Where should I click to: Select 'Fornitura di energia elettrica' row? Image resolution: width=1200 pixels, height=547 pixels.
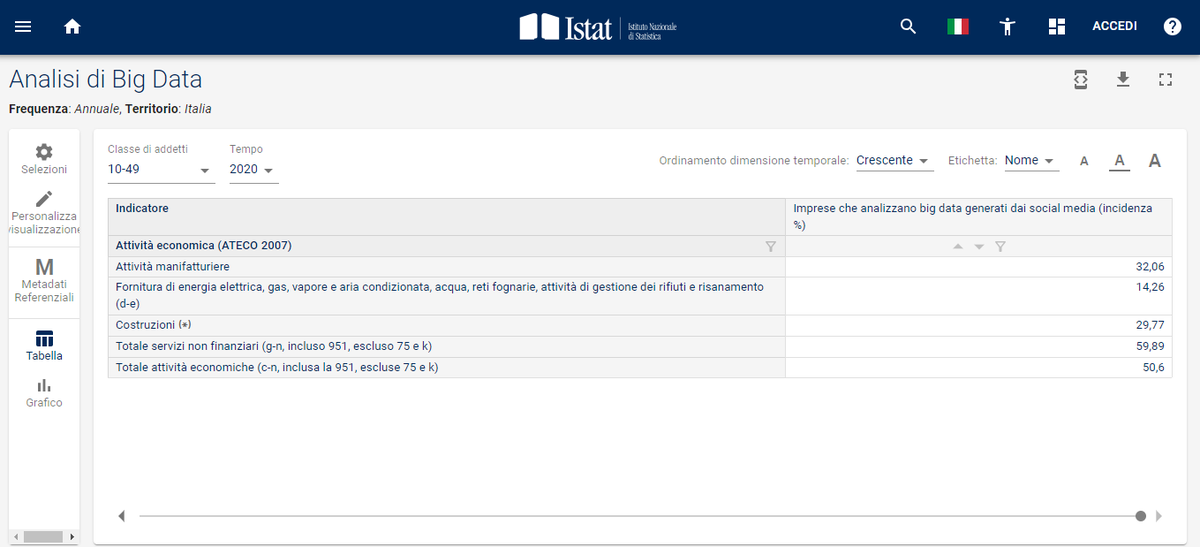tap(446, 296)
